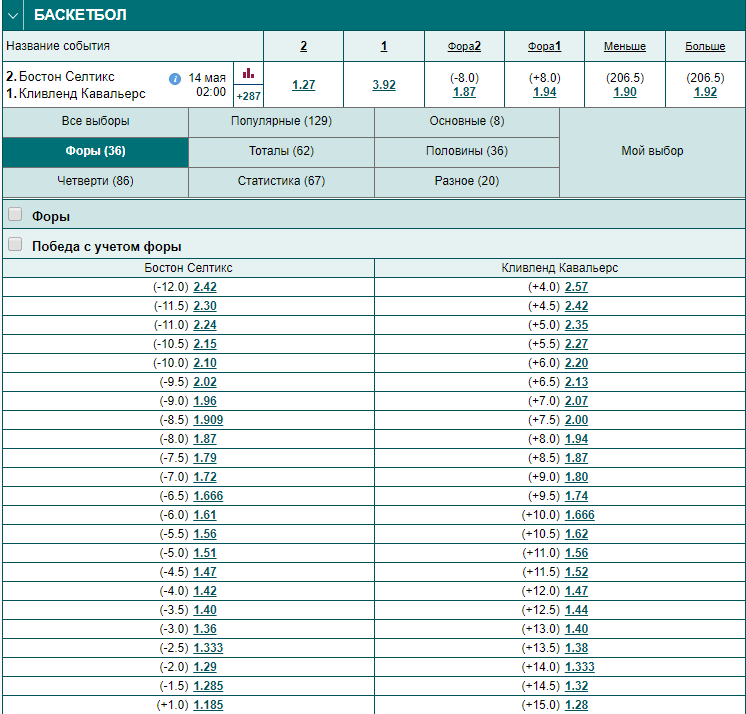The image size is (746, 714).
Task: Select Cleveland (+5.0) odds 2.35
Action: tap(577, 325)
